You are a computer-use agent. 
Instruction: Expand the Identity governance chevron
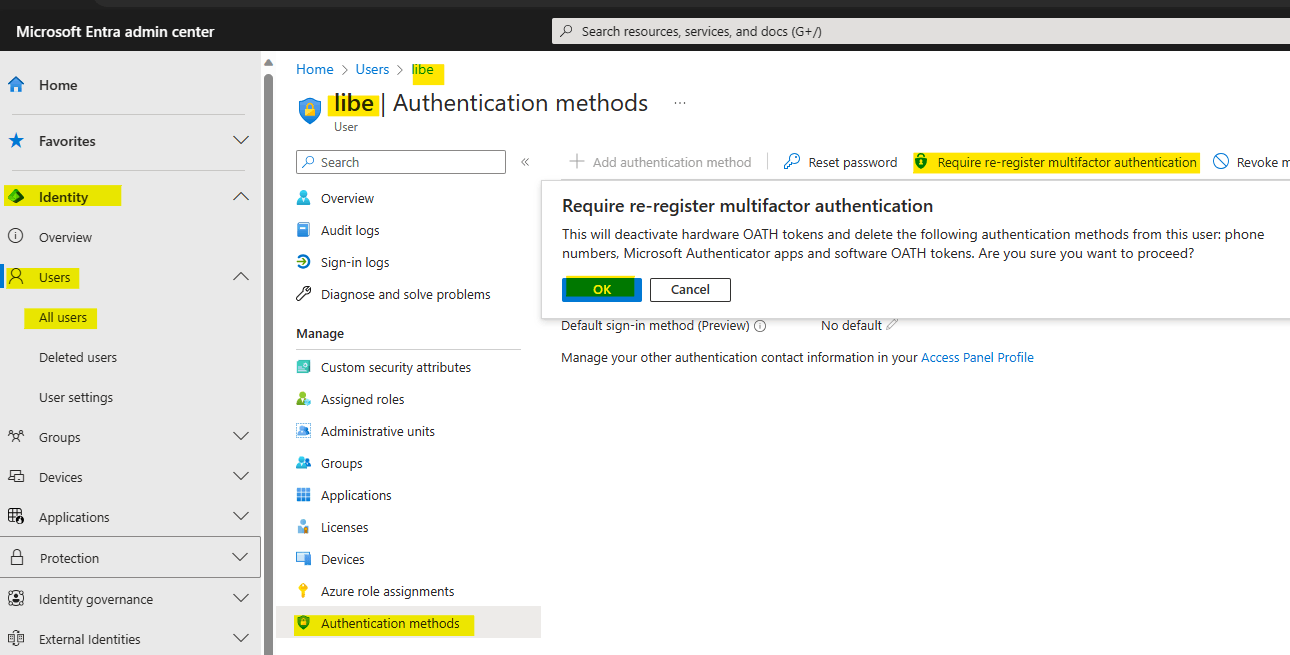241,599
